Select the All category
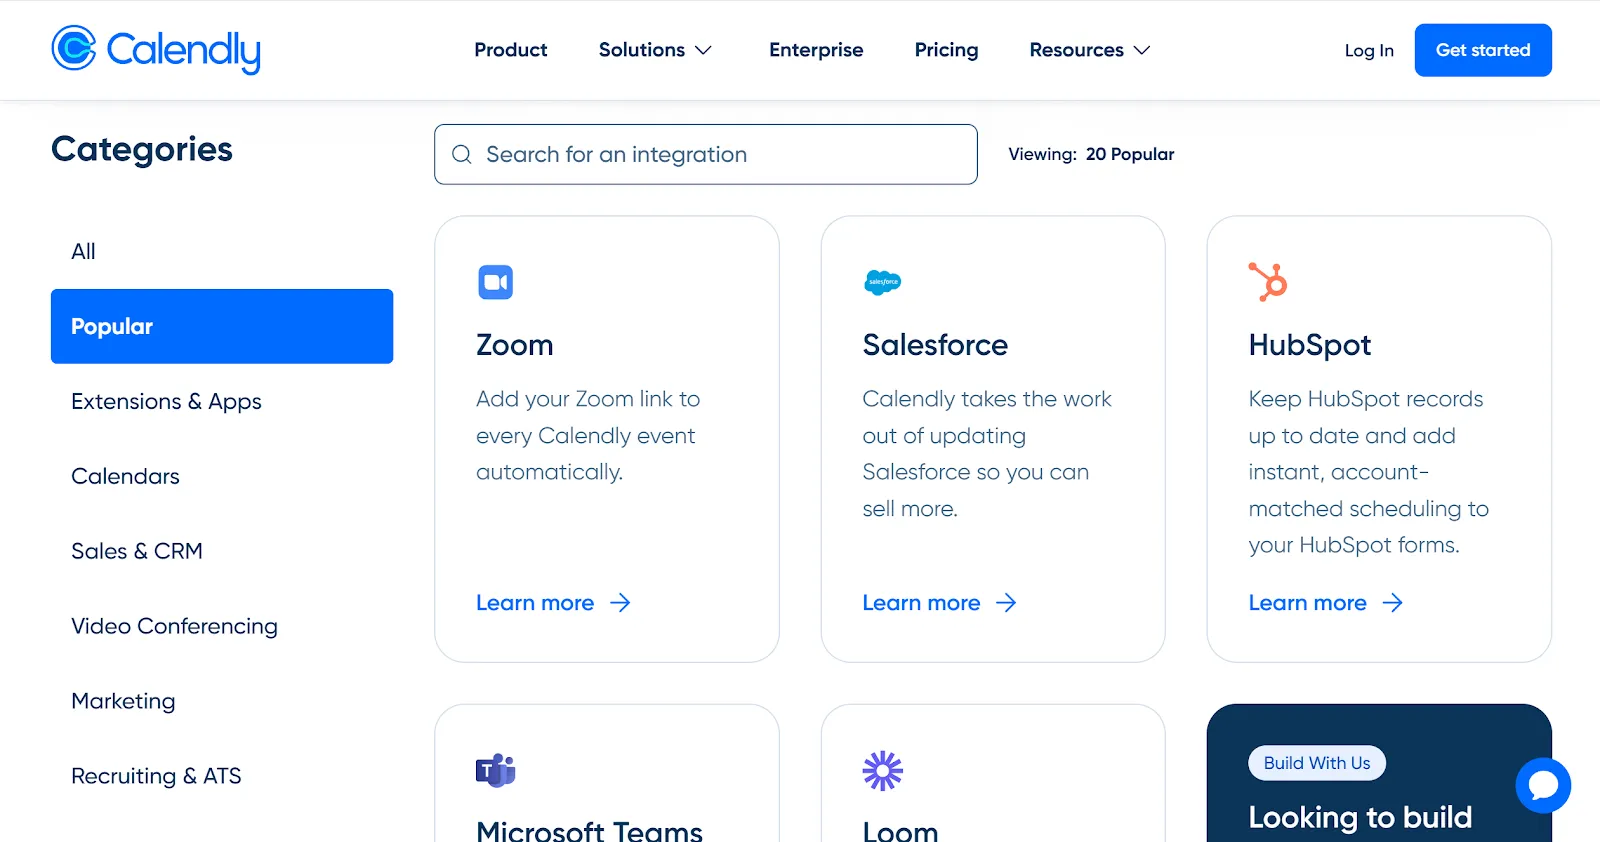The width and height of the screenshot is (1600, 842). click(x=222, y=251)
